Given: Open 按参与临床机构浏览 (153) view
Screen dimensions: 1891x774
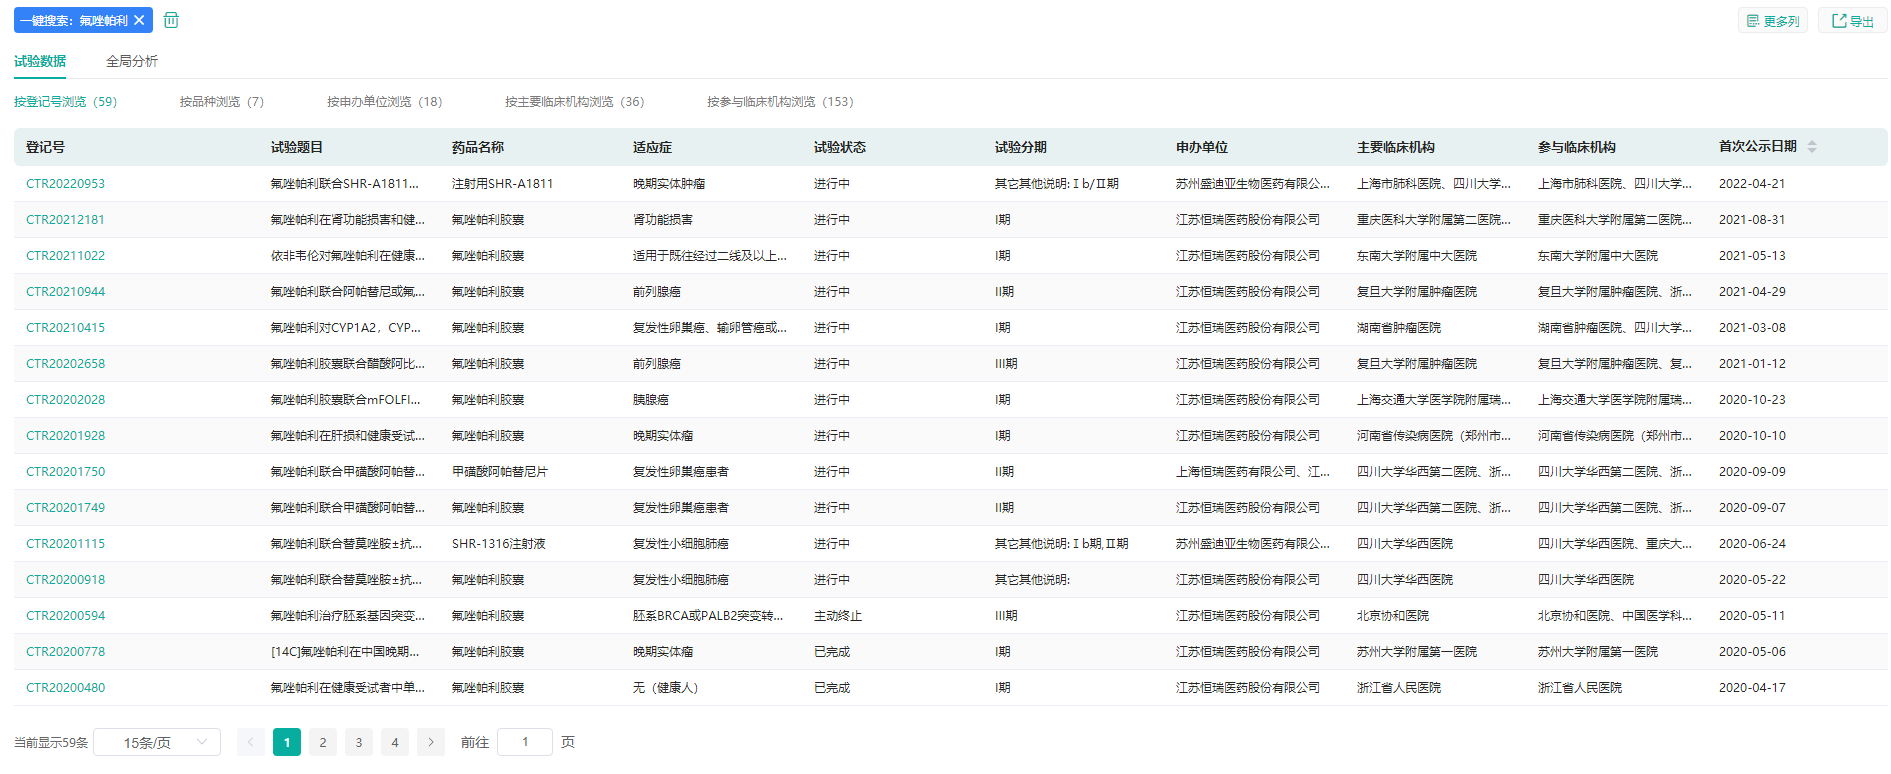Looking at the screenshot, I should 780,102.
